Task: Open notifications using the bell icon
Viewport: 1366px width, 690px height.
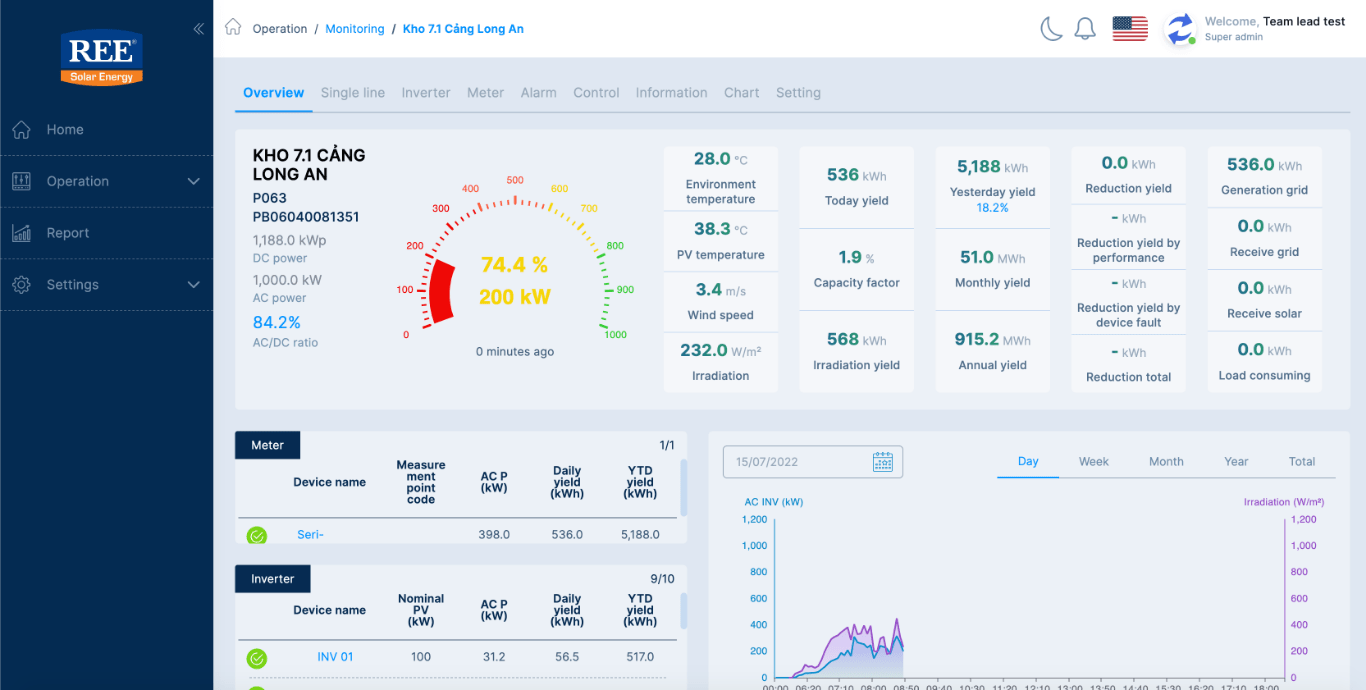Action: (x=1085, y=29)
